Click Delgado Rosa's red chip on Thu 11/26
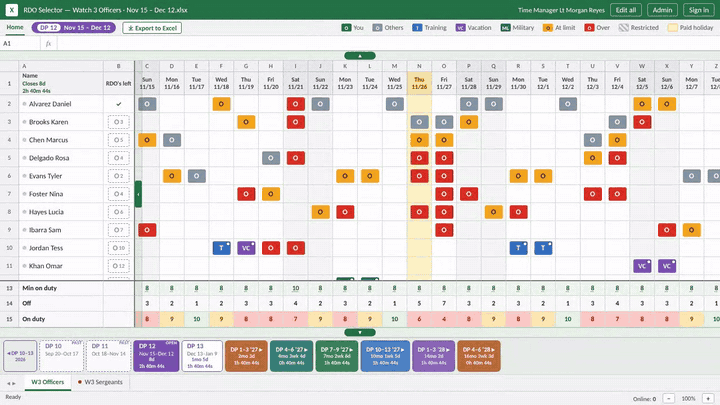The height and width of the screenshot is (405, 720). click(x=419, y=158)
